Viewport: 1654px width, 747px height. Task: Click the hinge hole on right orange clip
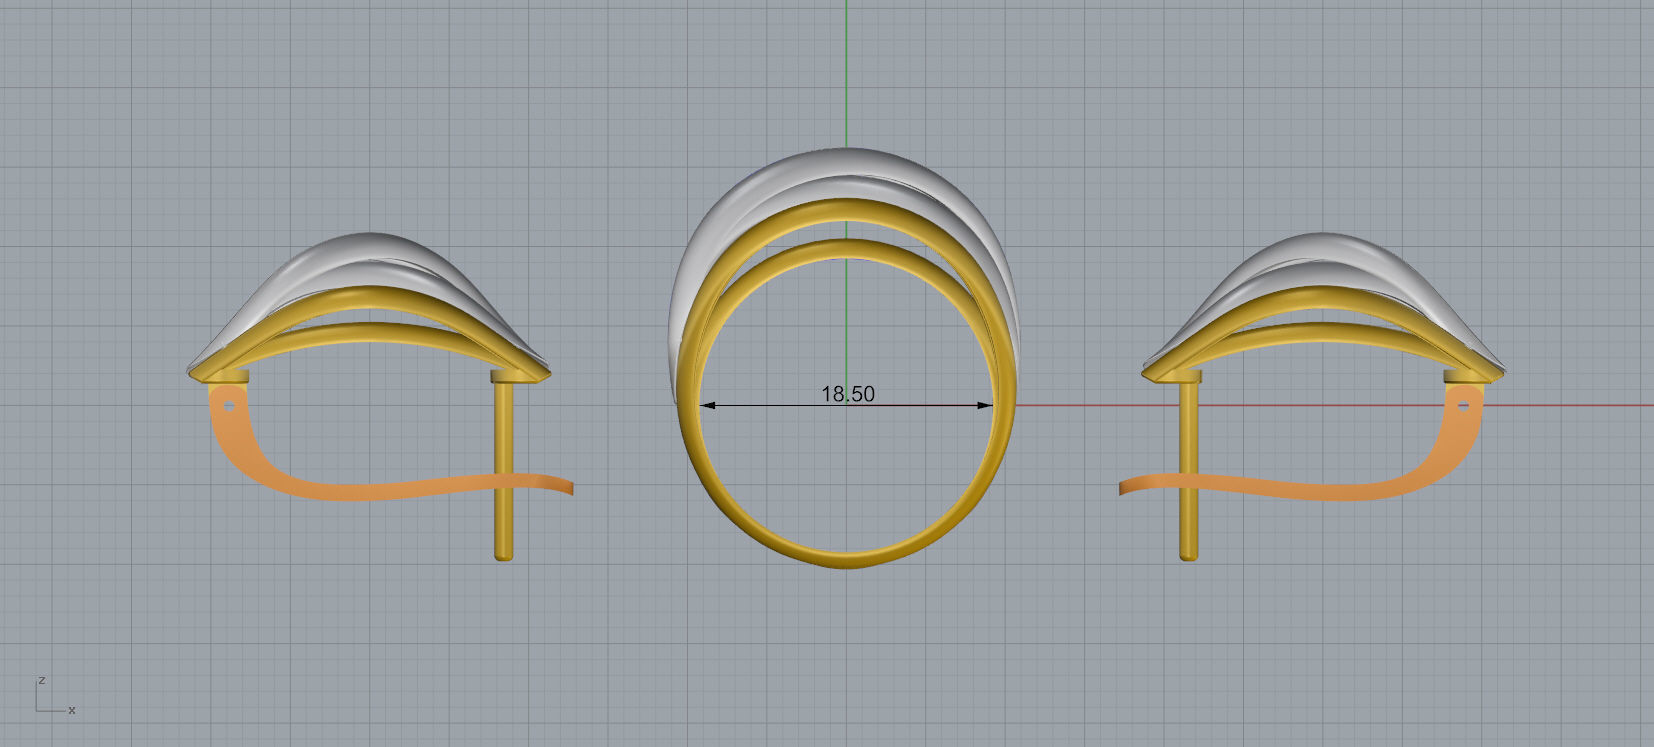point(1464,406)
